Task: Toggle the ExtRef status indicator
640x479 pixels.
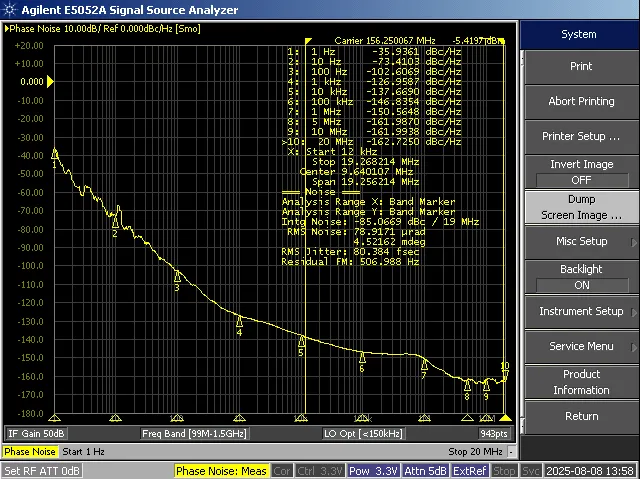Action: tap(470, 470)
